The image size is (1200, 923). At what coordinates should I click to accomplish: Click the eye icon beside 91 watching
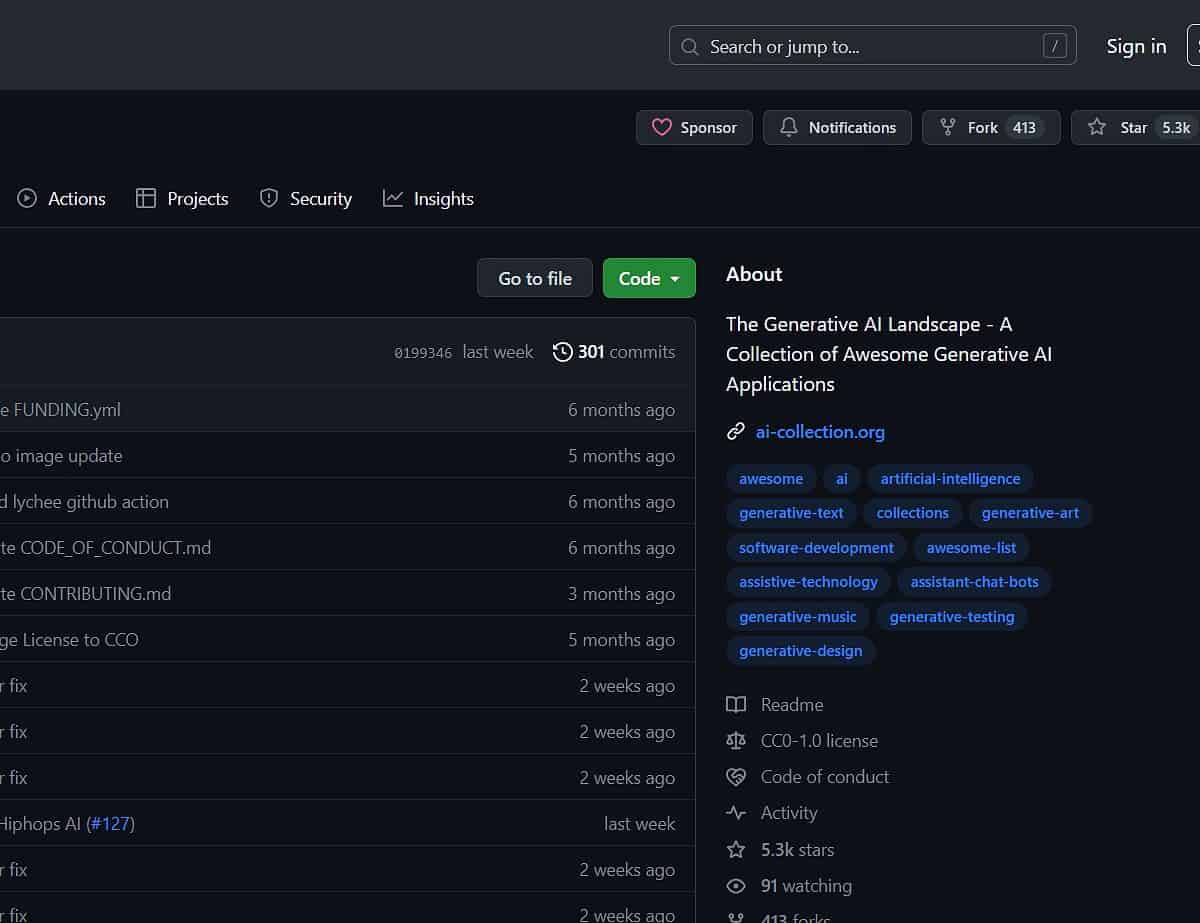coord(736,885)
